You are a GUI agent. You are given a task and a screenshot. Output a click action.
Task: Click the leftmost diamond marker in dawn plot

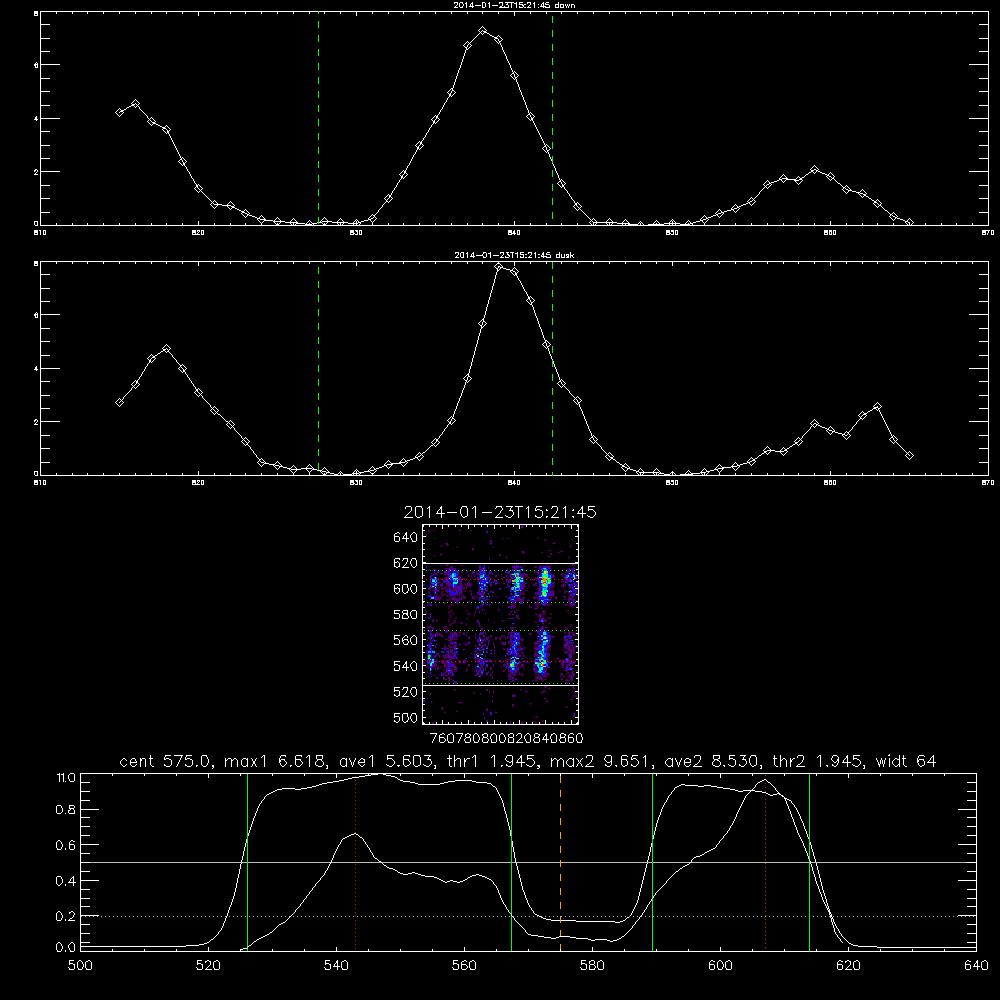tap(119, 112)
